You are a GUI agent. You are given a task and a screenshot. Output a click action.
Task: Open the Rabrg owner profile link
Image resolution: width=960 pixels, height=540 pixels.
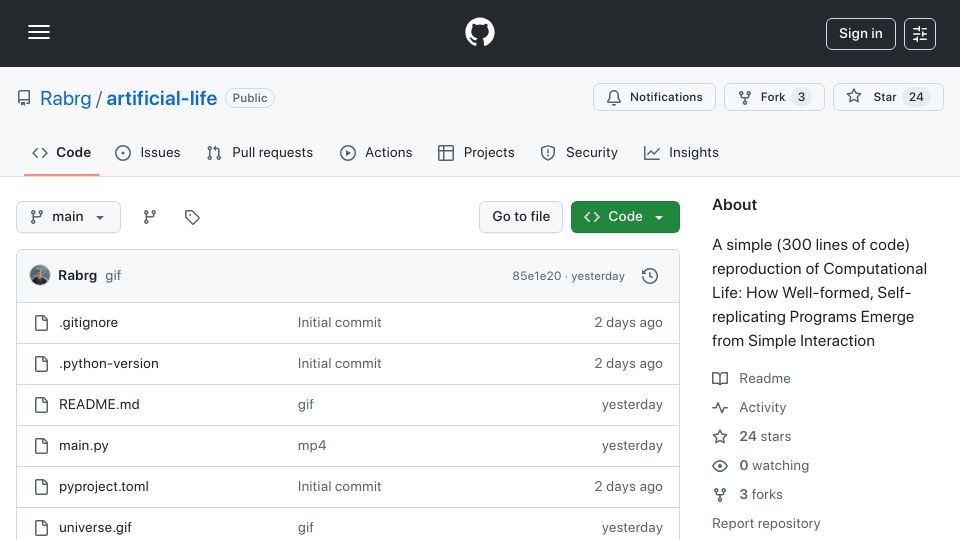pos(66,98)
